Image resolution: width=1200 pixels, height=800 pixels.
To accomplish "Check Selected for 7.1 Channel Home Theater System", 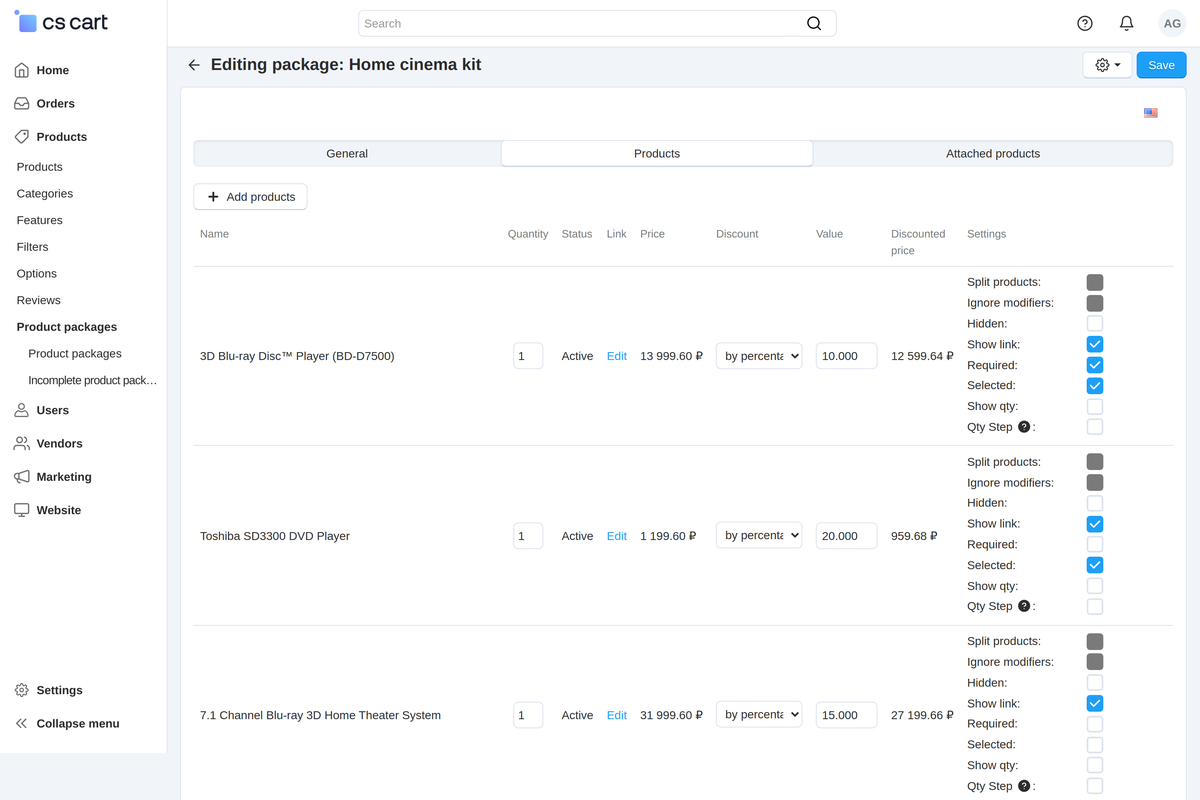I will click(1095, 744).
